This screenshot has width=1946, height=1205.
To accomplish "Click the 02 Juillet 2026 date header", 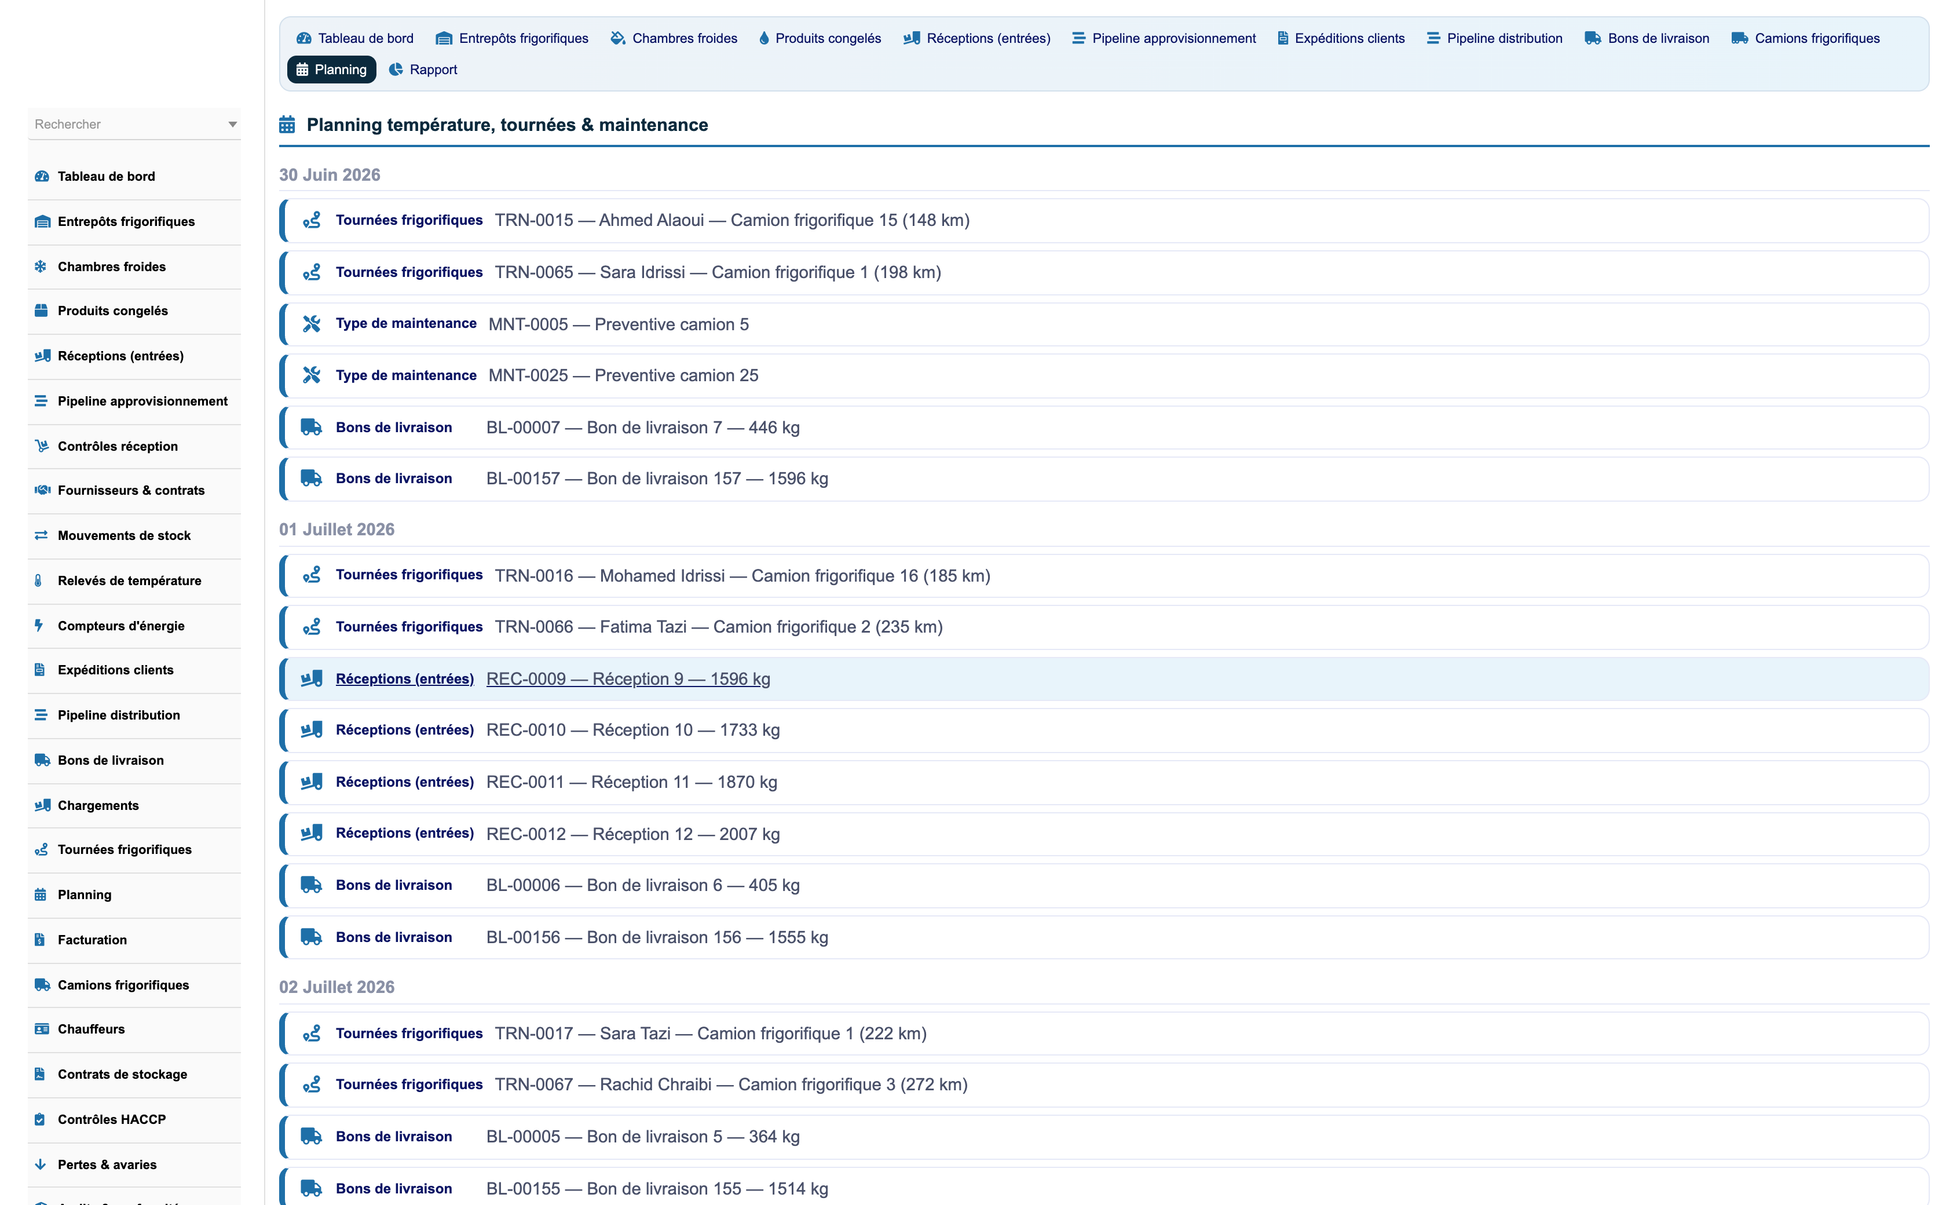I will click(x=337, y=987).
